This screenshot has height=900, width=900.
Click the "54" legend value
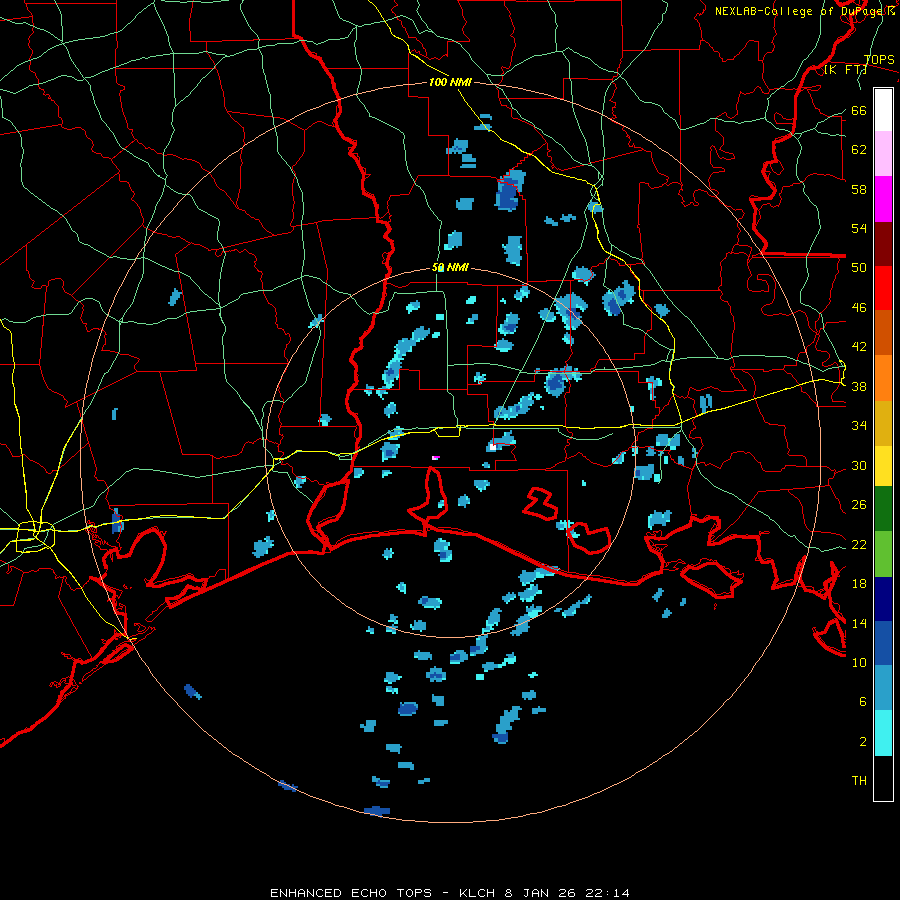coord(859,228)
